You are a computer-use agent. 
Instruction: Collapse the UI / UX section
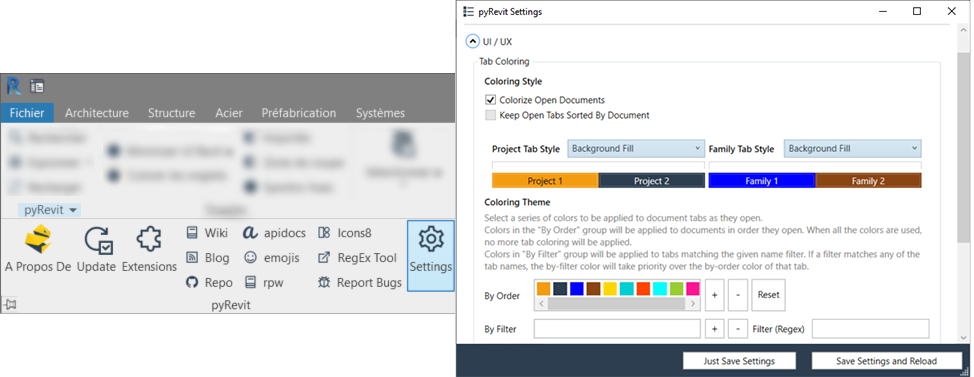473,42
